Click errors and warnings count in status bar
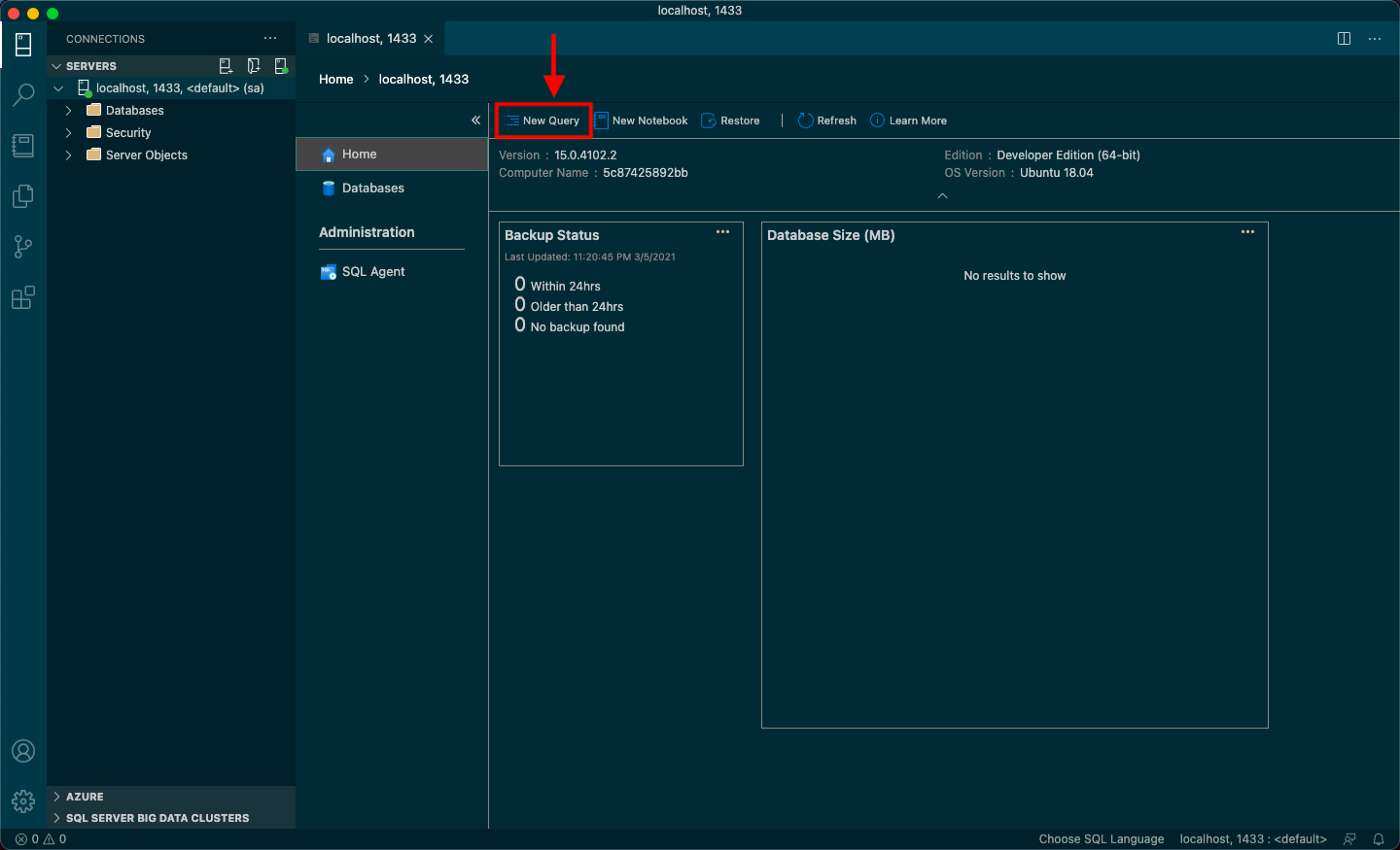1400x850 pixels. 40,839
